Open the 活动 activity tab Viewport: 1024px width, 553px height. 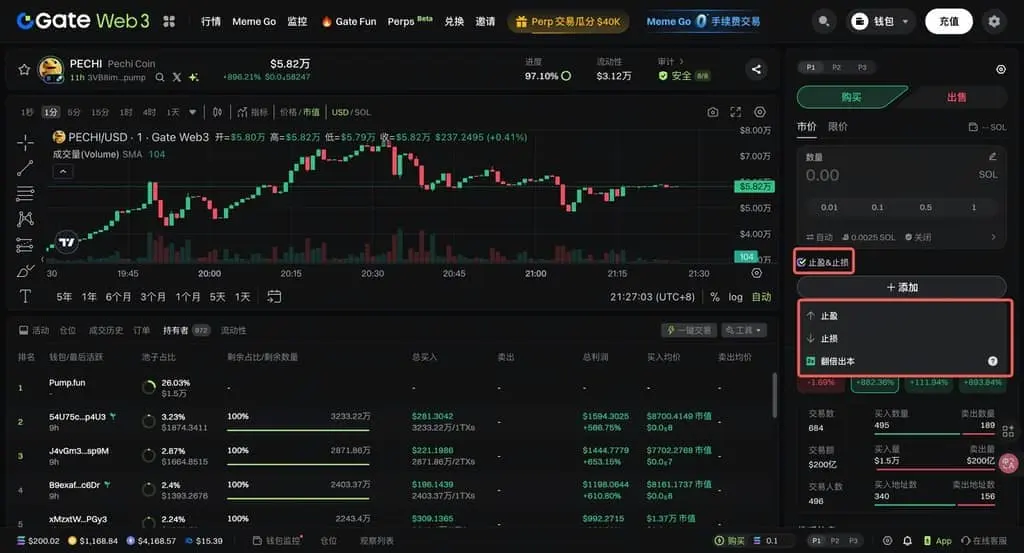[x=34, y=330]
